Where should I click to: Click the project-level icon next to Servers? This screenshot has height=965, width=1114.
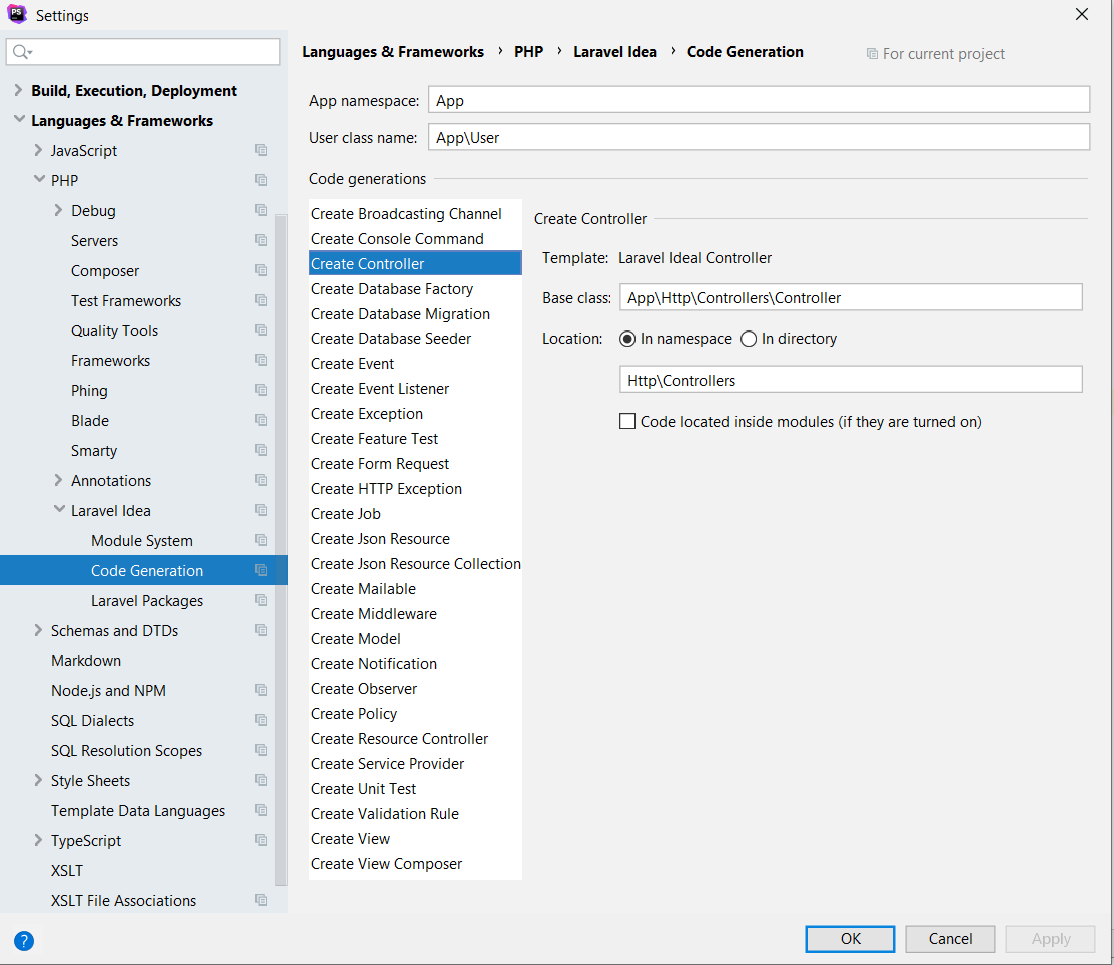[261, 240]
